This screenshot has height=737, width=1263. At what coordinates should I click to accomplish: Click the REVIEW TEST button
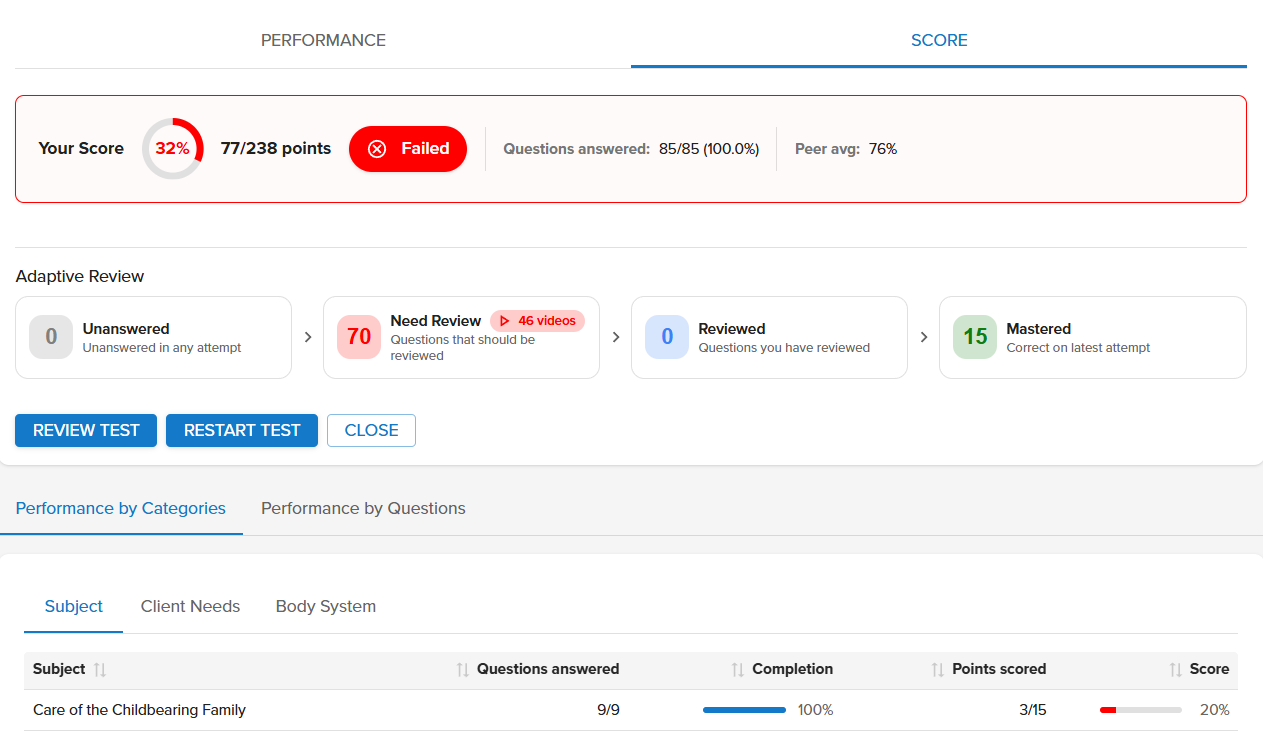click(85, 430)
